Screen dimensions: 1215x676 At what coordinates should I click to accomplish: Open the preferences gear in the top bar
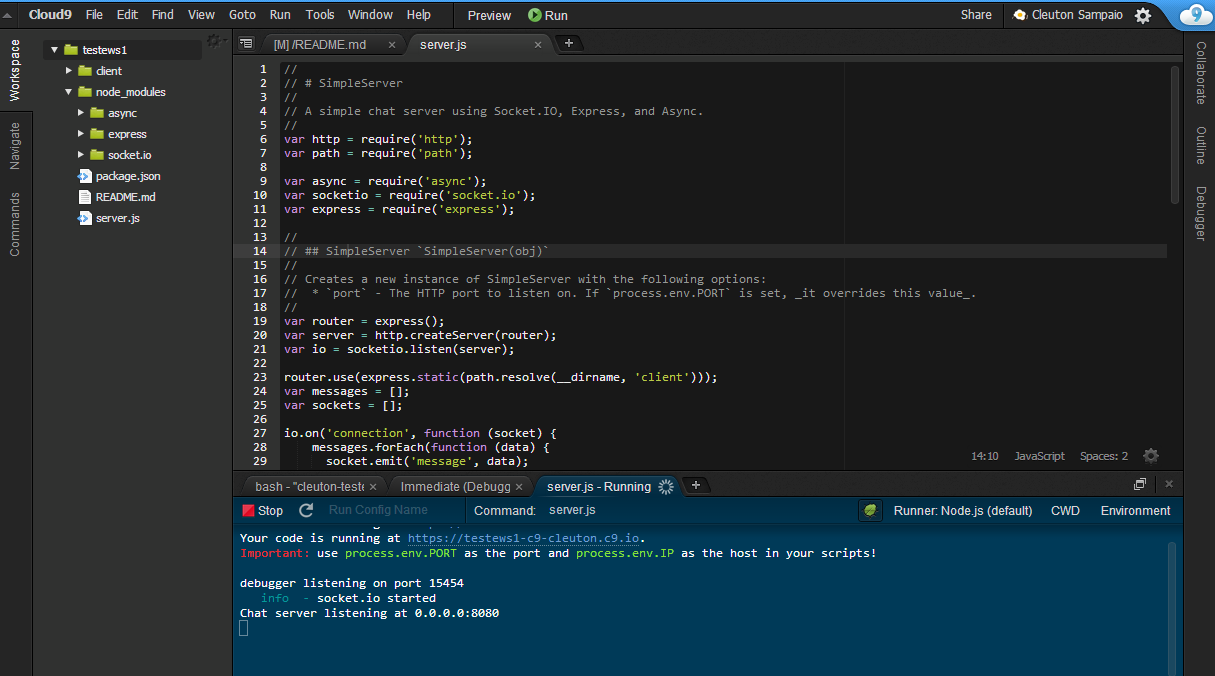pos(1143,15)
